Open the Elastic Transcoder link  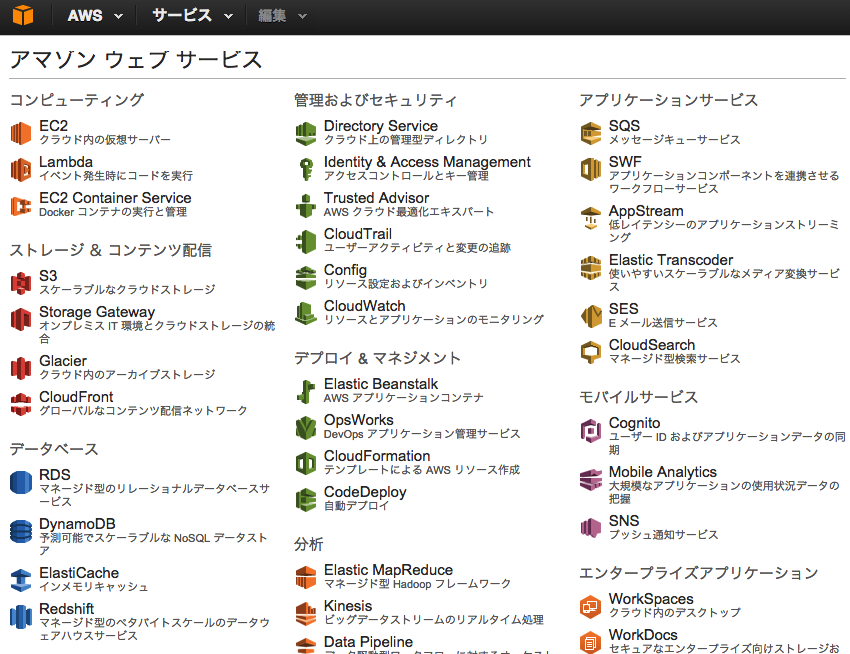[671, 260]
